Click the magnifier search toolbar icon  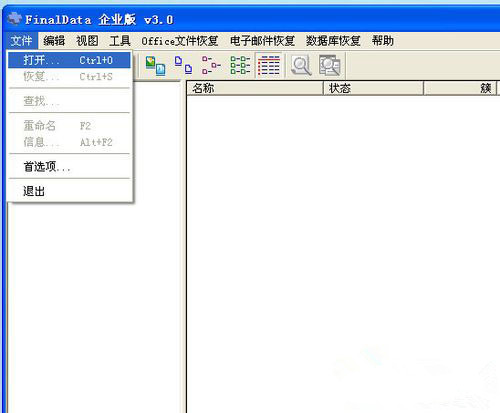click(301, 65)
